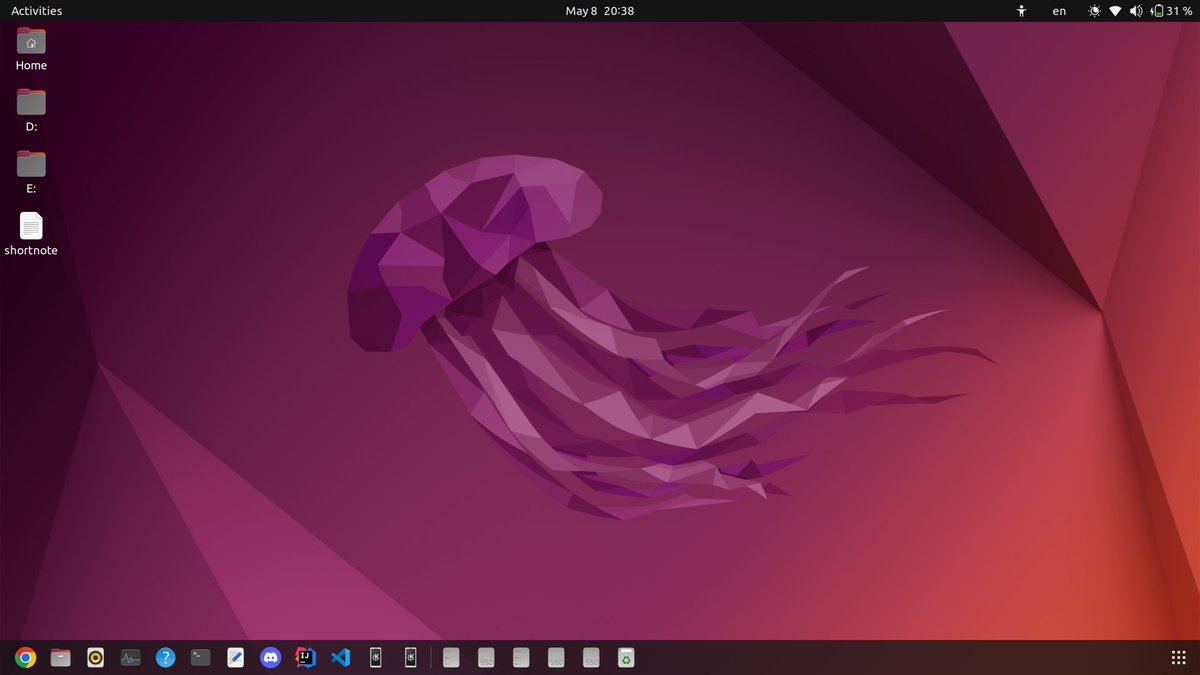Launch Visual Studio Code from dock

340,657
